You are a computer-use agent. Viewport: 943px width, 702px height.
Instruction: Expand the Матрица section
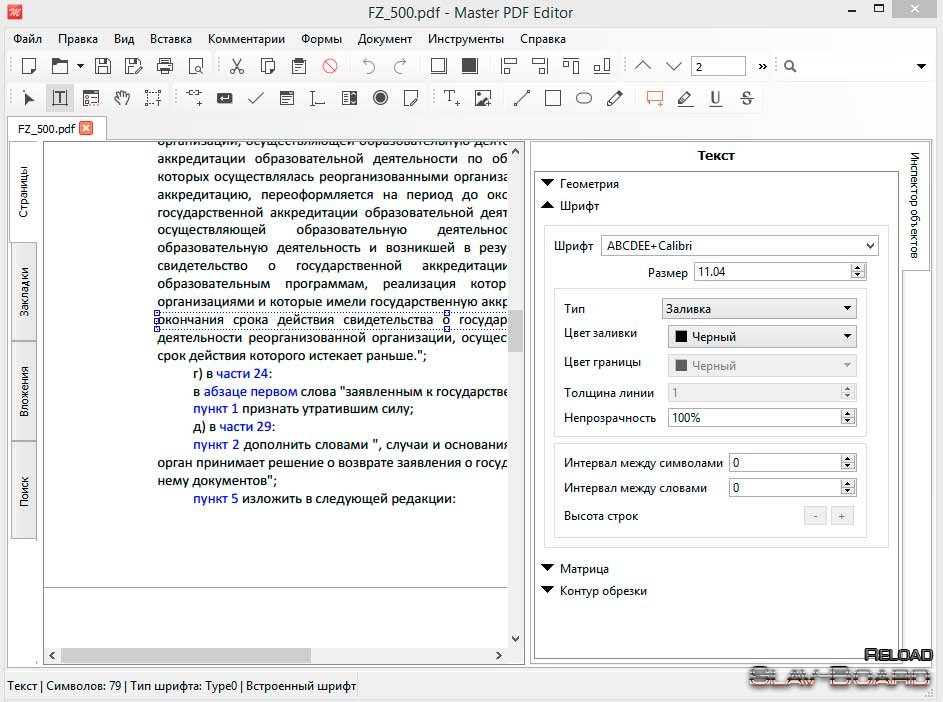click(x=548, y=568)
